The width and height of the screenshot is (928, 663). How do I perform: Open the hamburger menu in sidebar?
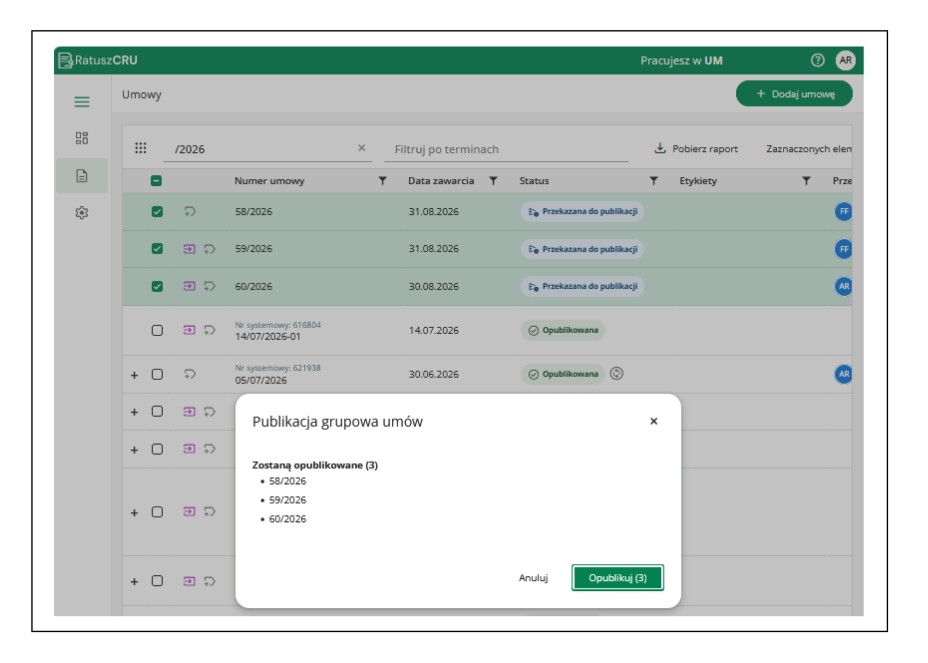click(82, 102)
